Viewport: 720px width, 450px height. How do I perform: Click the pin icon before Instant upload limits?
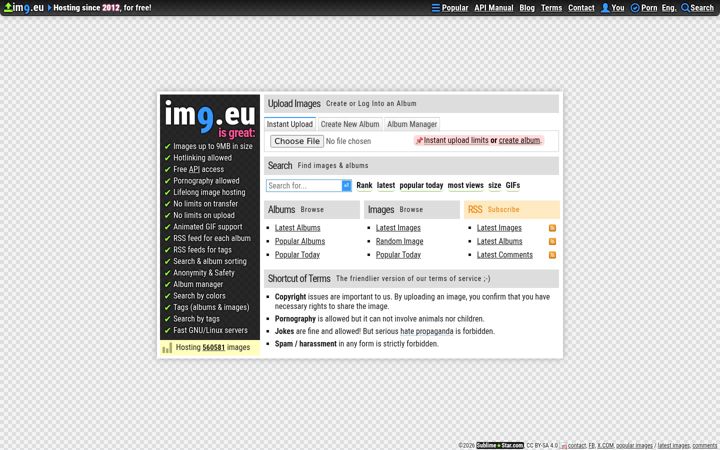419,141
